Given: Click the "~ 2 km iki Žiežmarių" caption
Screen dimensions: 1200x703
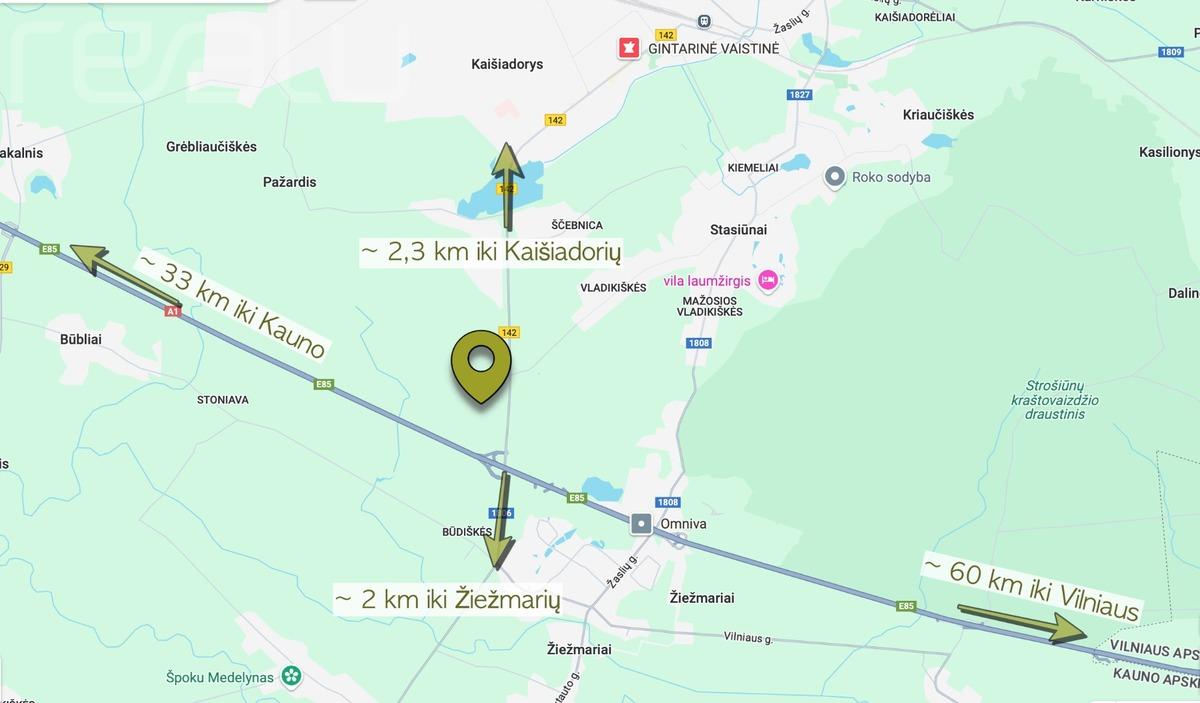Looking at the screenshot, I should click(447, 599).
